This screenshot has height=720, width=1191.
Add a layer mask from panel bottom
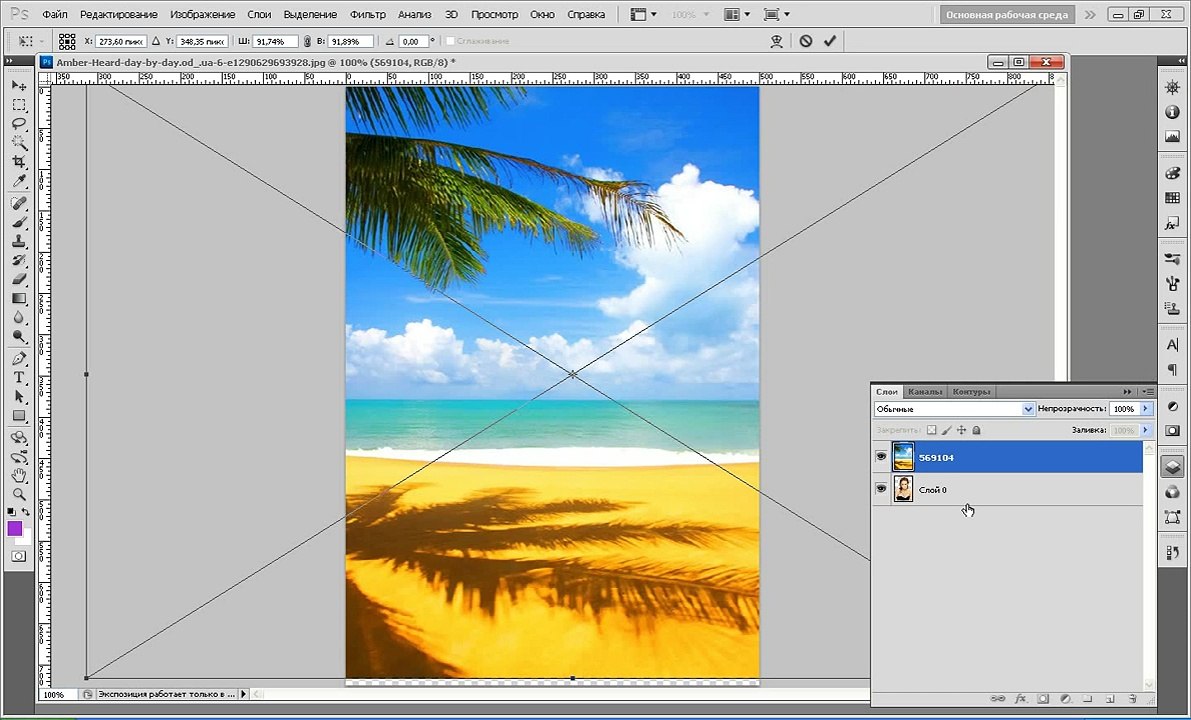[1042, 698]
